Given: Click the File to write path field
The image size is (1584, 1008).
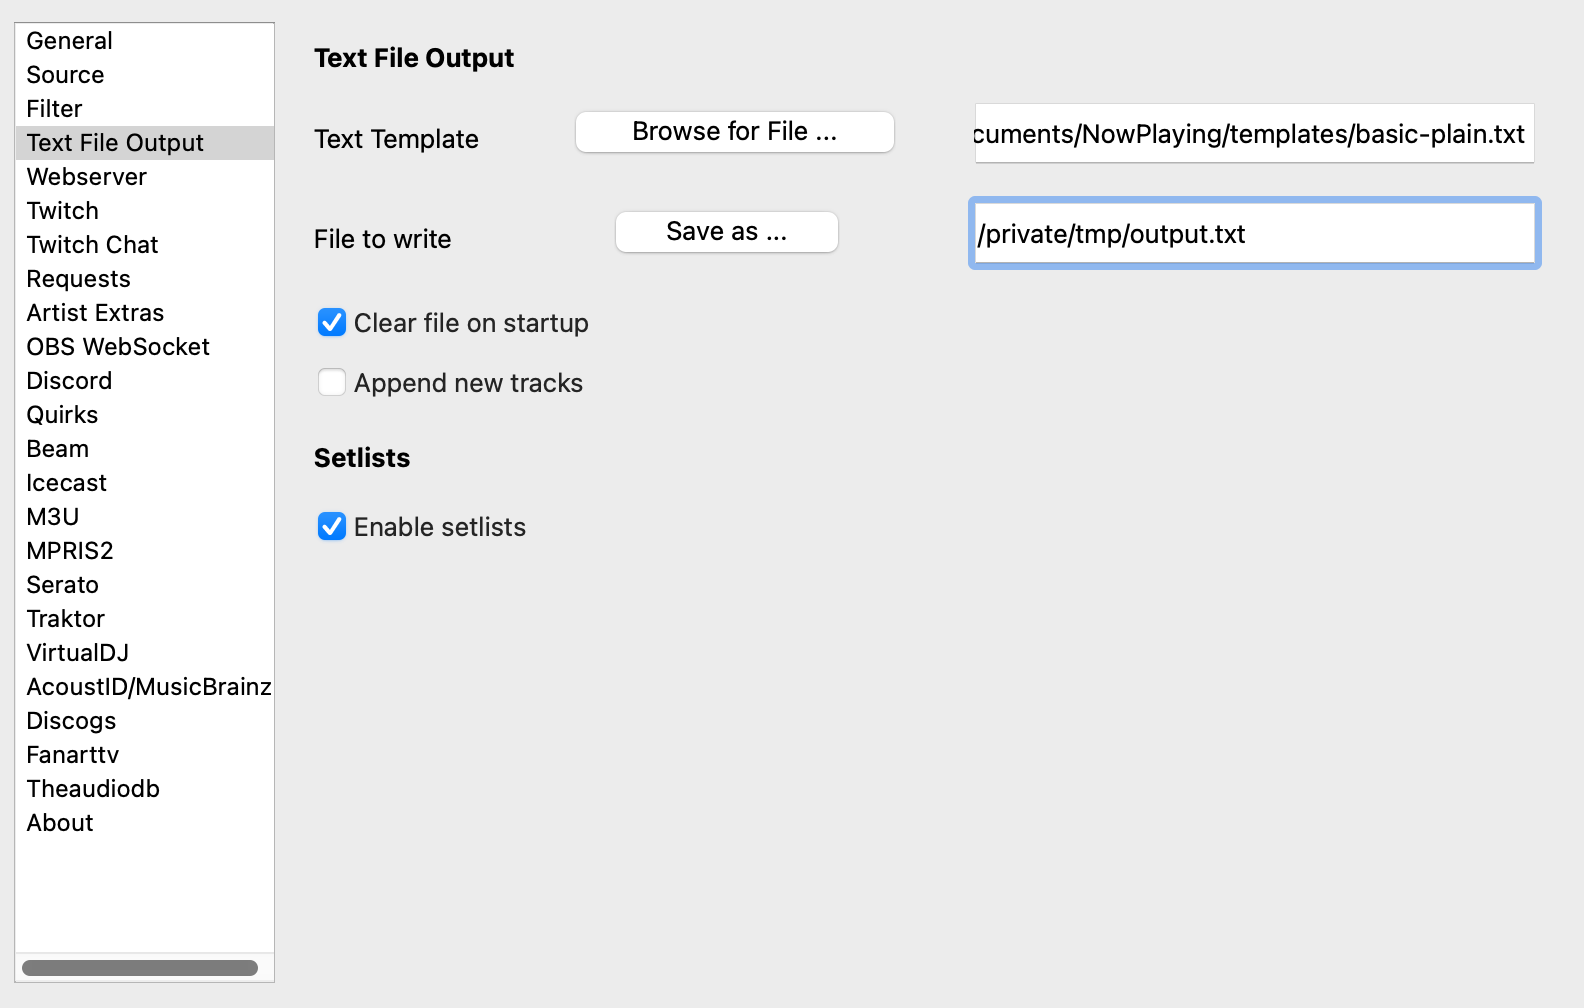Looking at the screenshot, I should (1254, 234).
